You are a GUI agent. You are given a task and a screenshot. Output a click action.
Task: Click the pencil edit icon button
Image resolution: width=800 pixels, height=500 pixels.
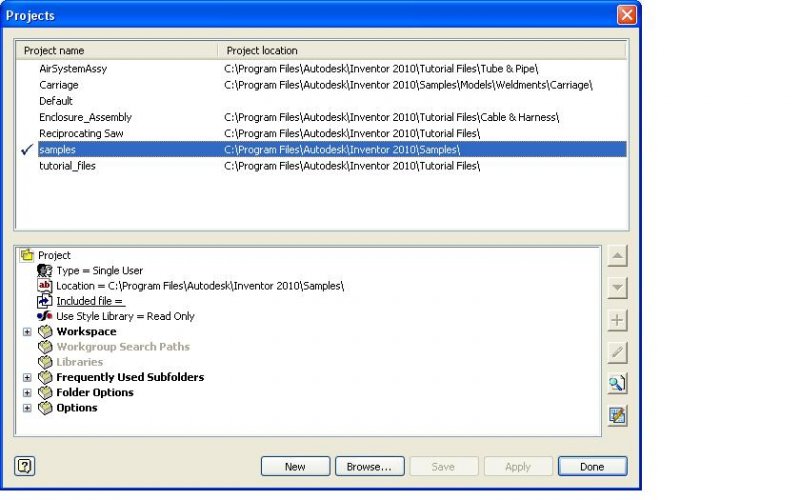[x=617, y=352]
